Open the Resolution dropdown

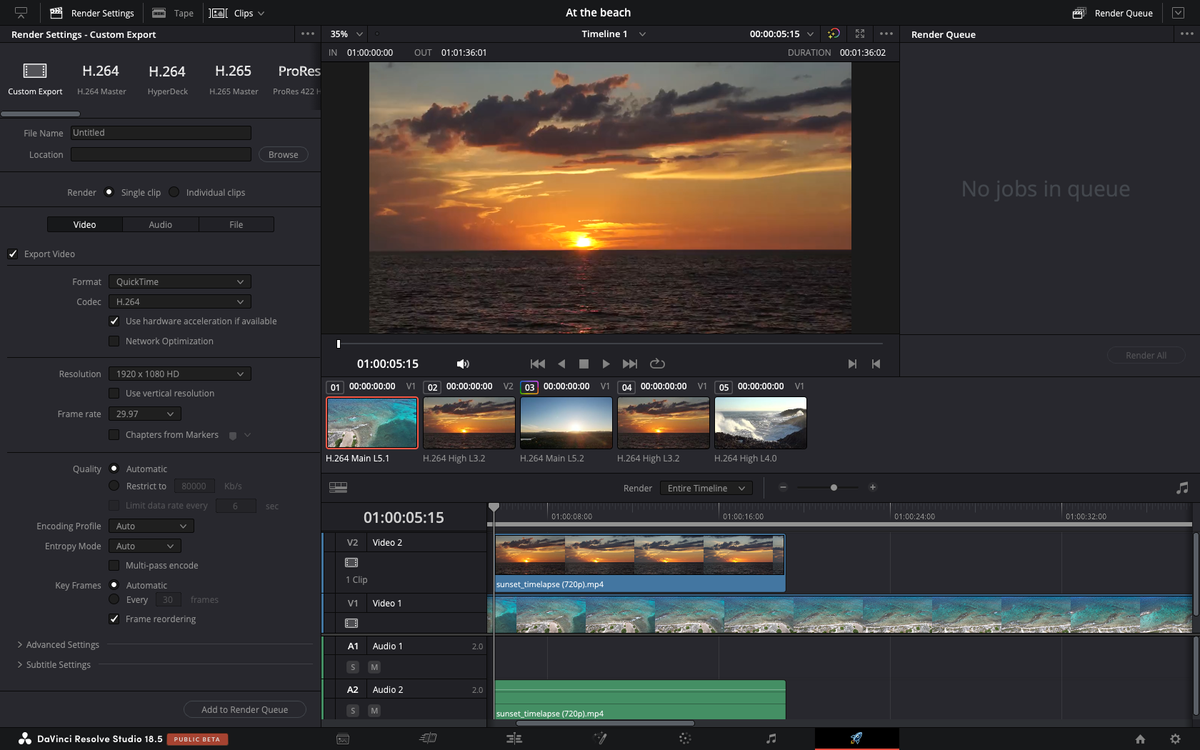[179, 374]
